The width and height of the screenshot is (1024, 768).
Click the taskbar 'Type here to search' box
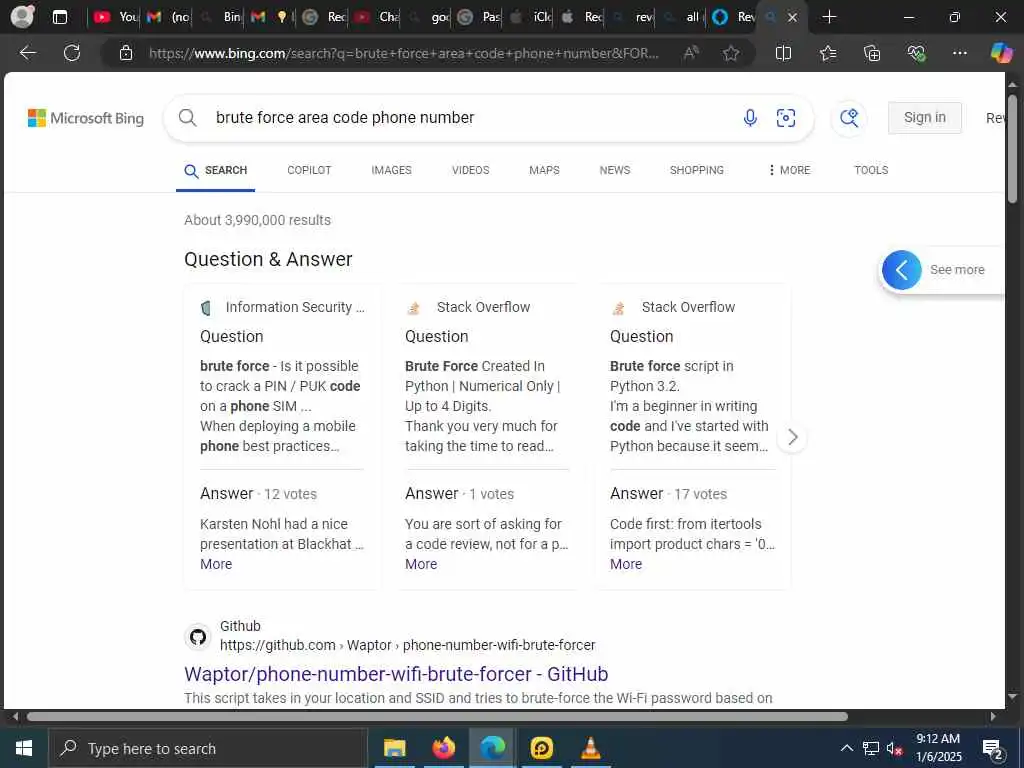tap(208, 748)
